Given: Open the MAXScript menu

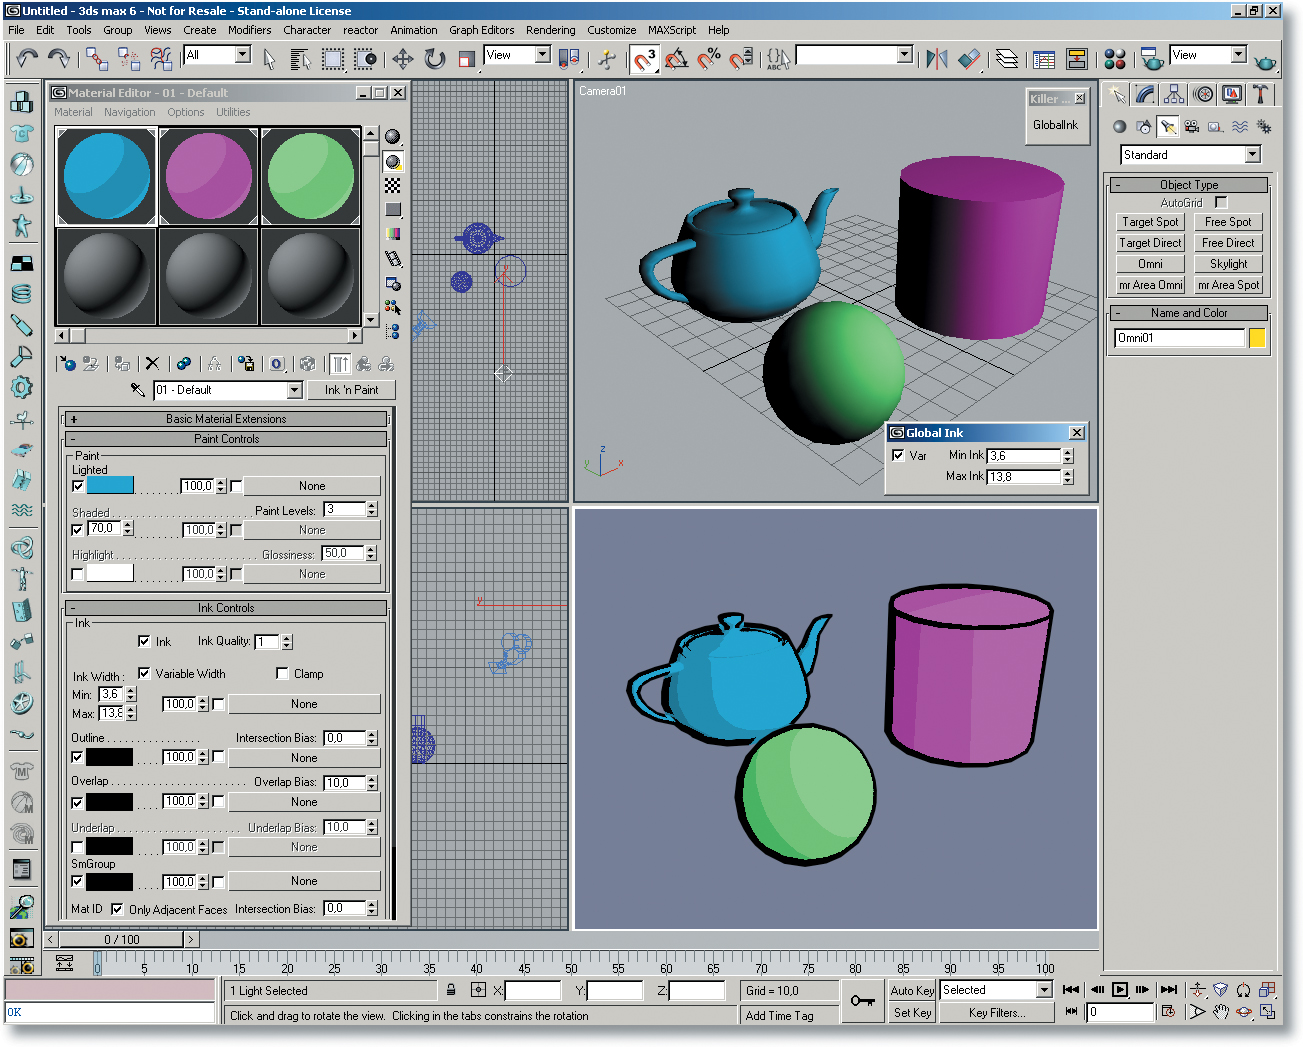Looking at the screenshot, I should [672, 30].
